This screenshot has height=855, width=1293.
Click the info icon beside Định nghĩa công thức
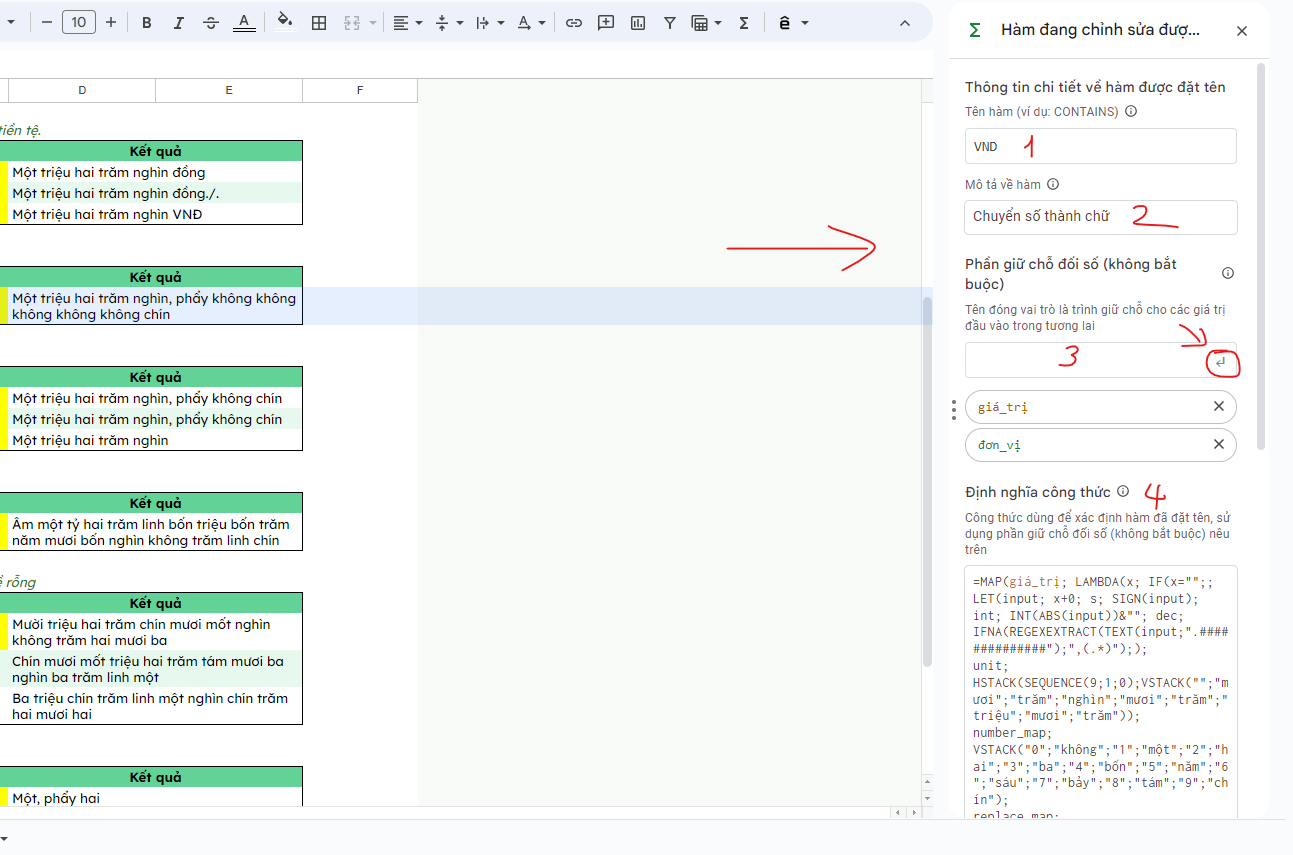point(1123,492)
